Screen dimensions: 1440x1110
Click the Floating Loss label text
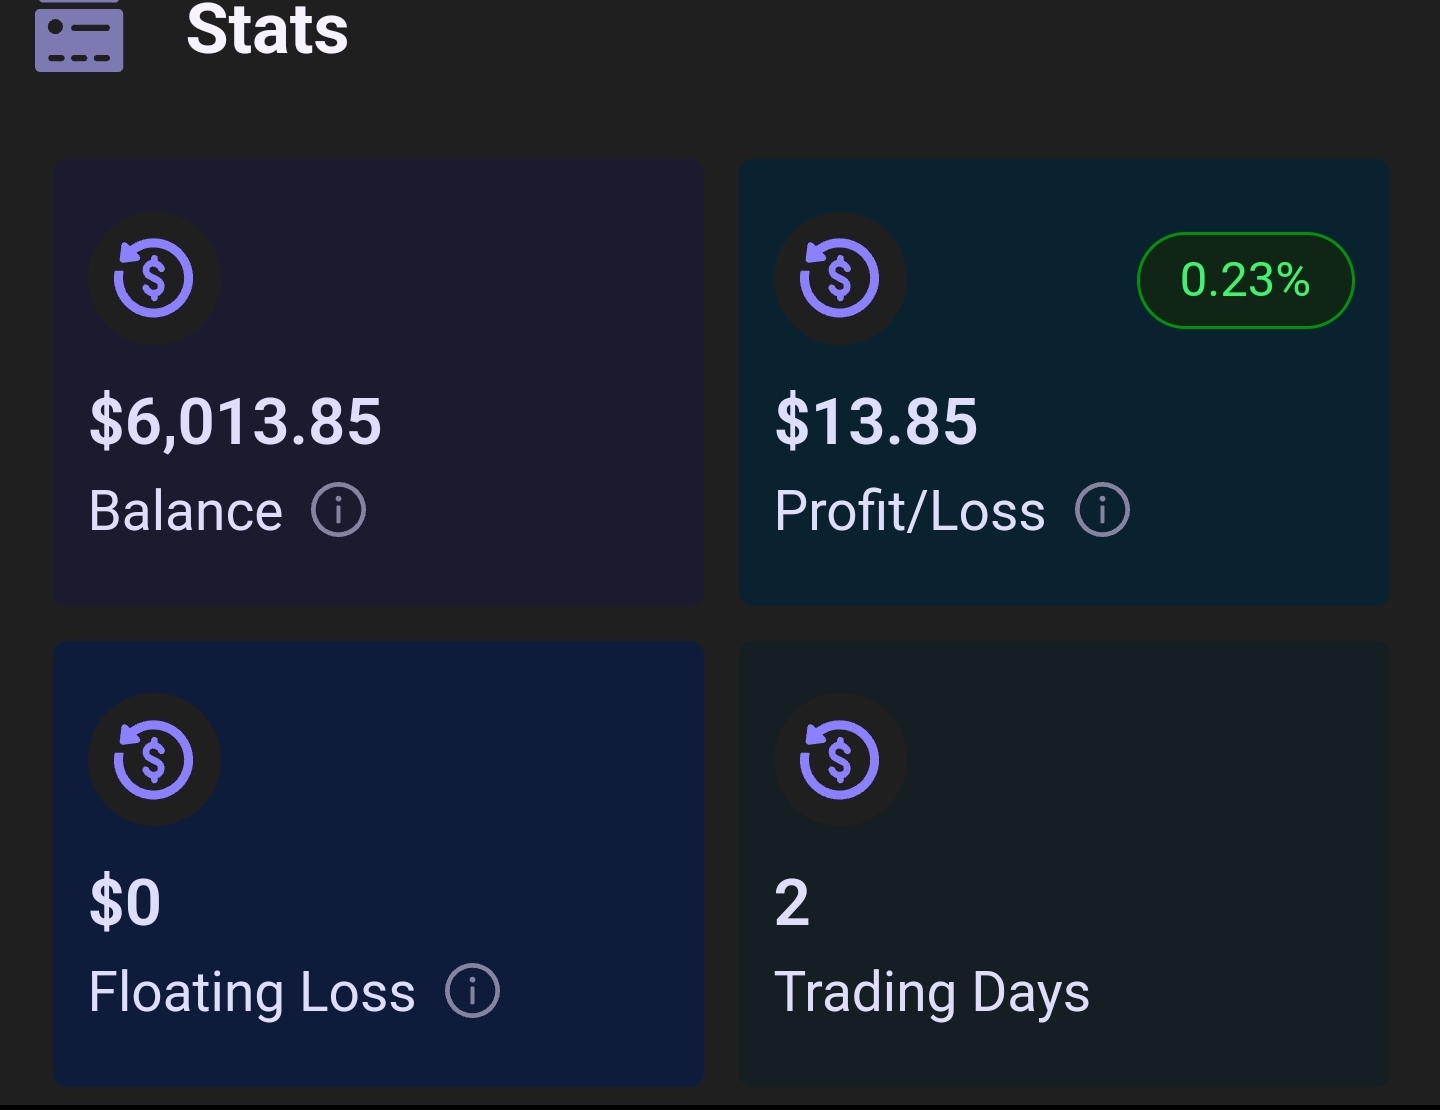(252, 992)
